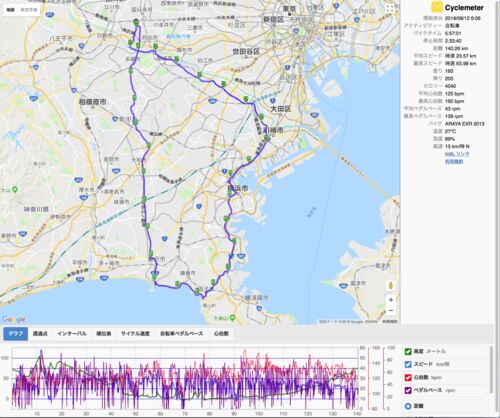The image size is (500, 418).
Task: Open the KML リンク link
Action: click(457, 154)
